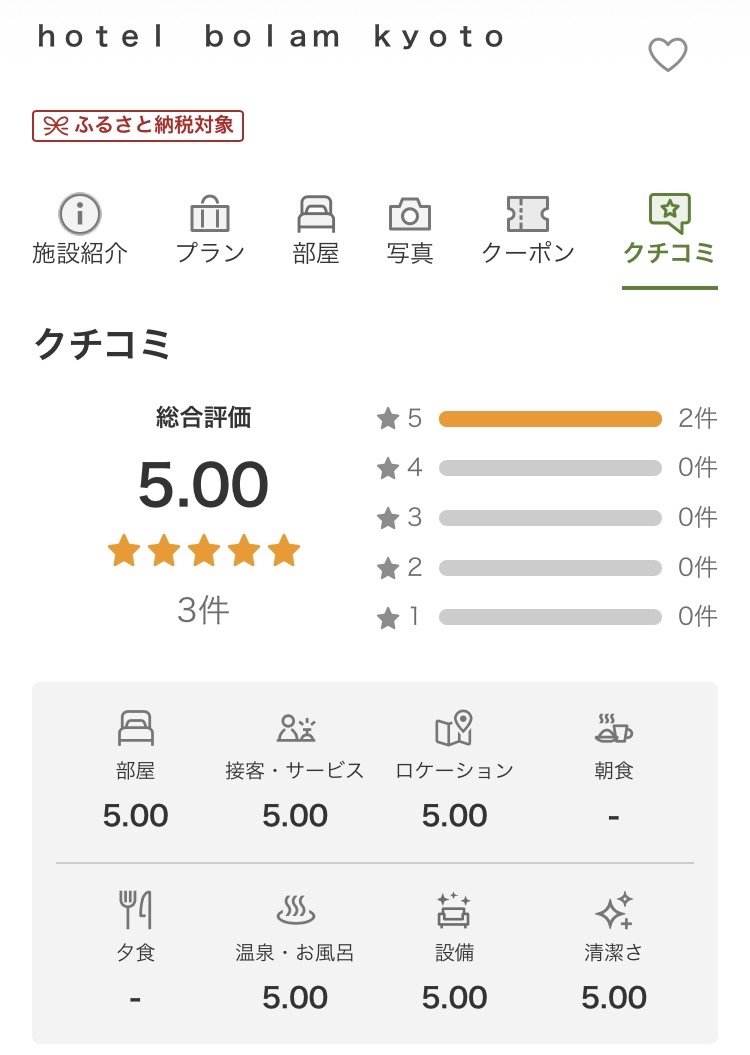Click the 部屋 bed icon in ratings

[x=136, y=729]
